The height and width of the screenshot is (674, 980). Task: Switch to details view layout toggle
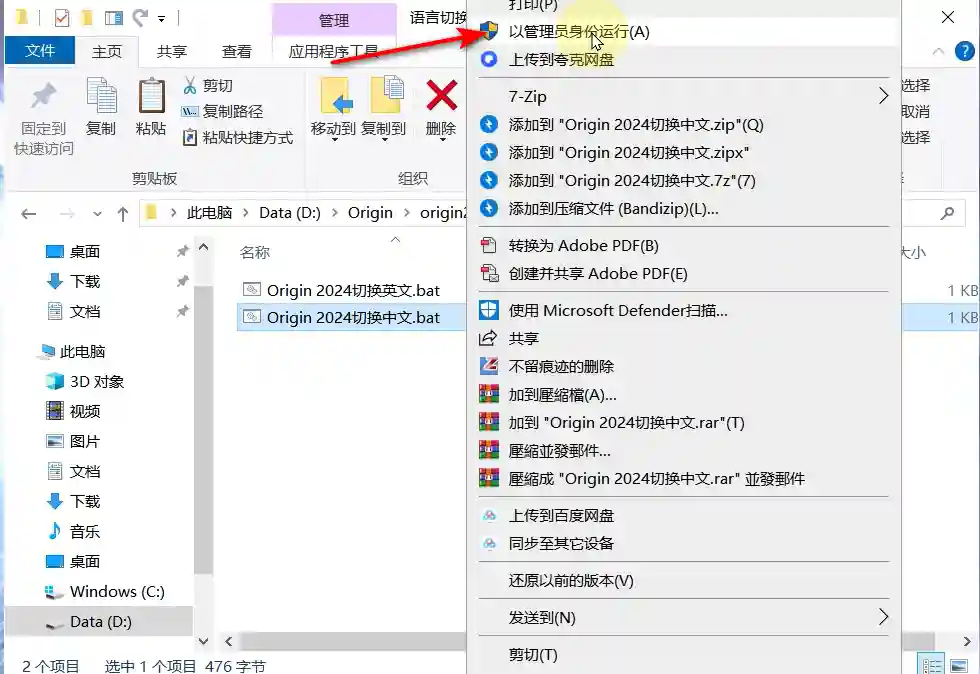[x=932, y=666]
